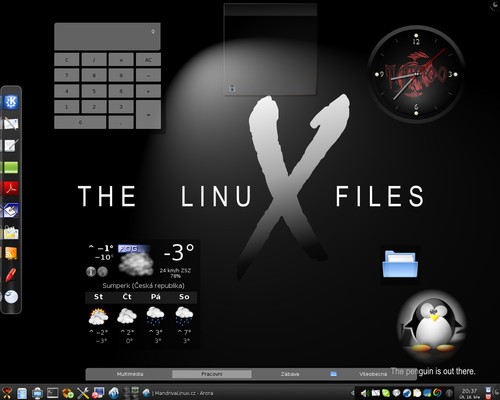Click the first round gray icon in weather widget
Image resolution: width=500 pixels, height=400 pixels.
91,272
